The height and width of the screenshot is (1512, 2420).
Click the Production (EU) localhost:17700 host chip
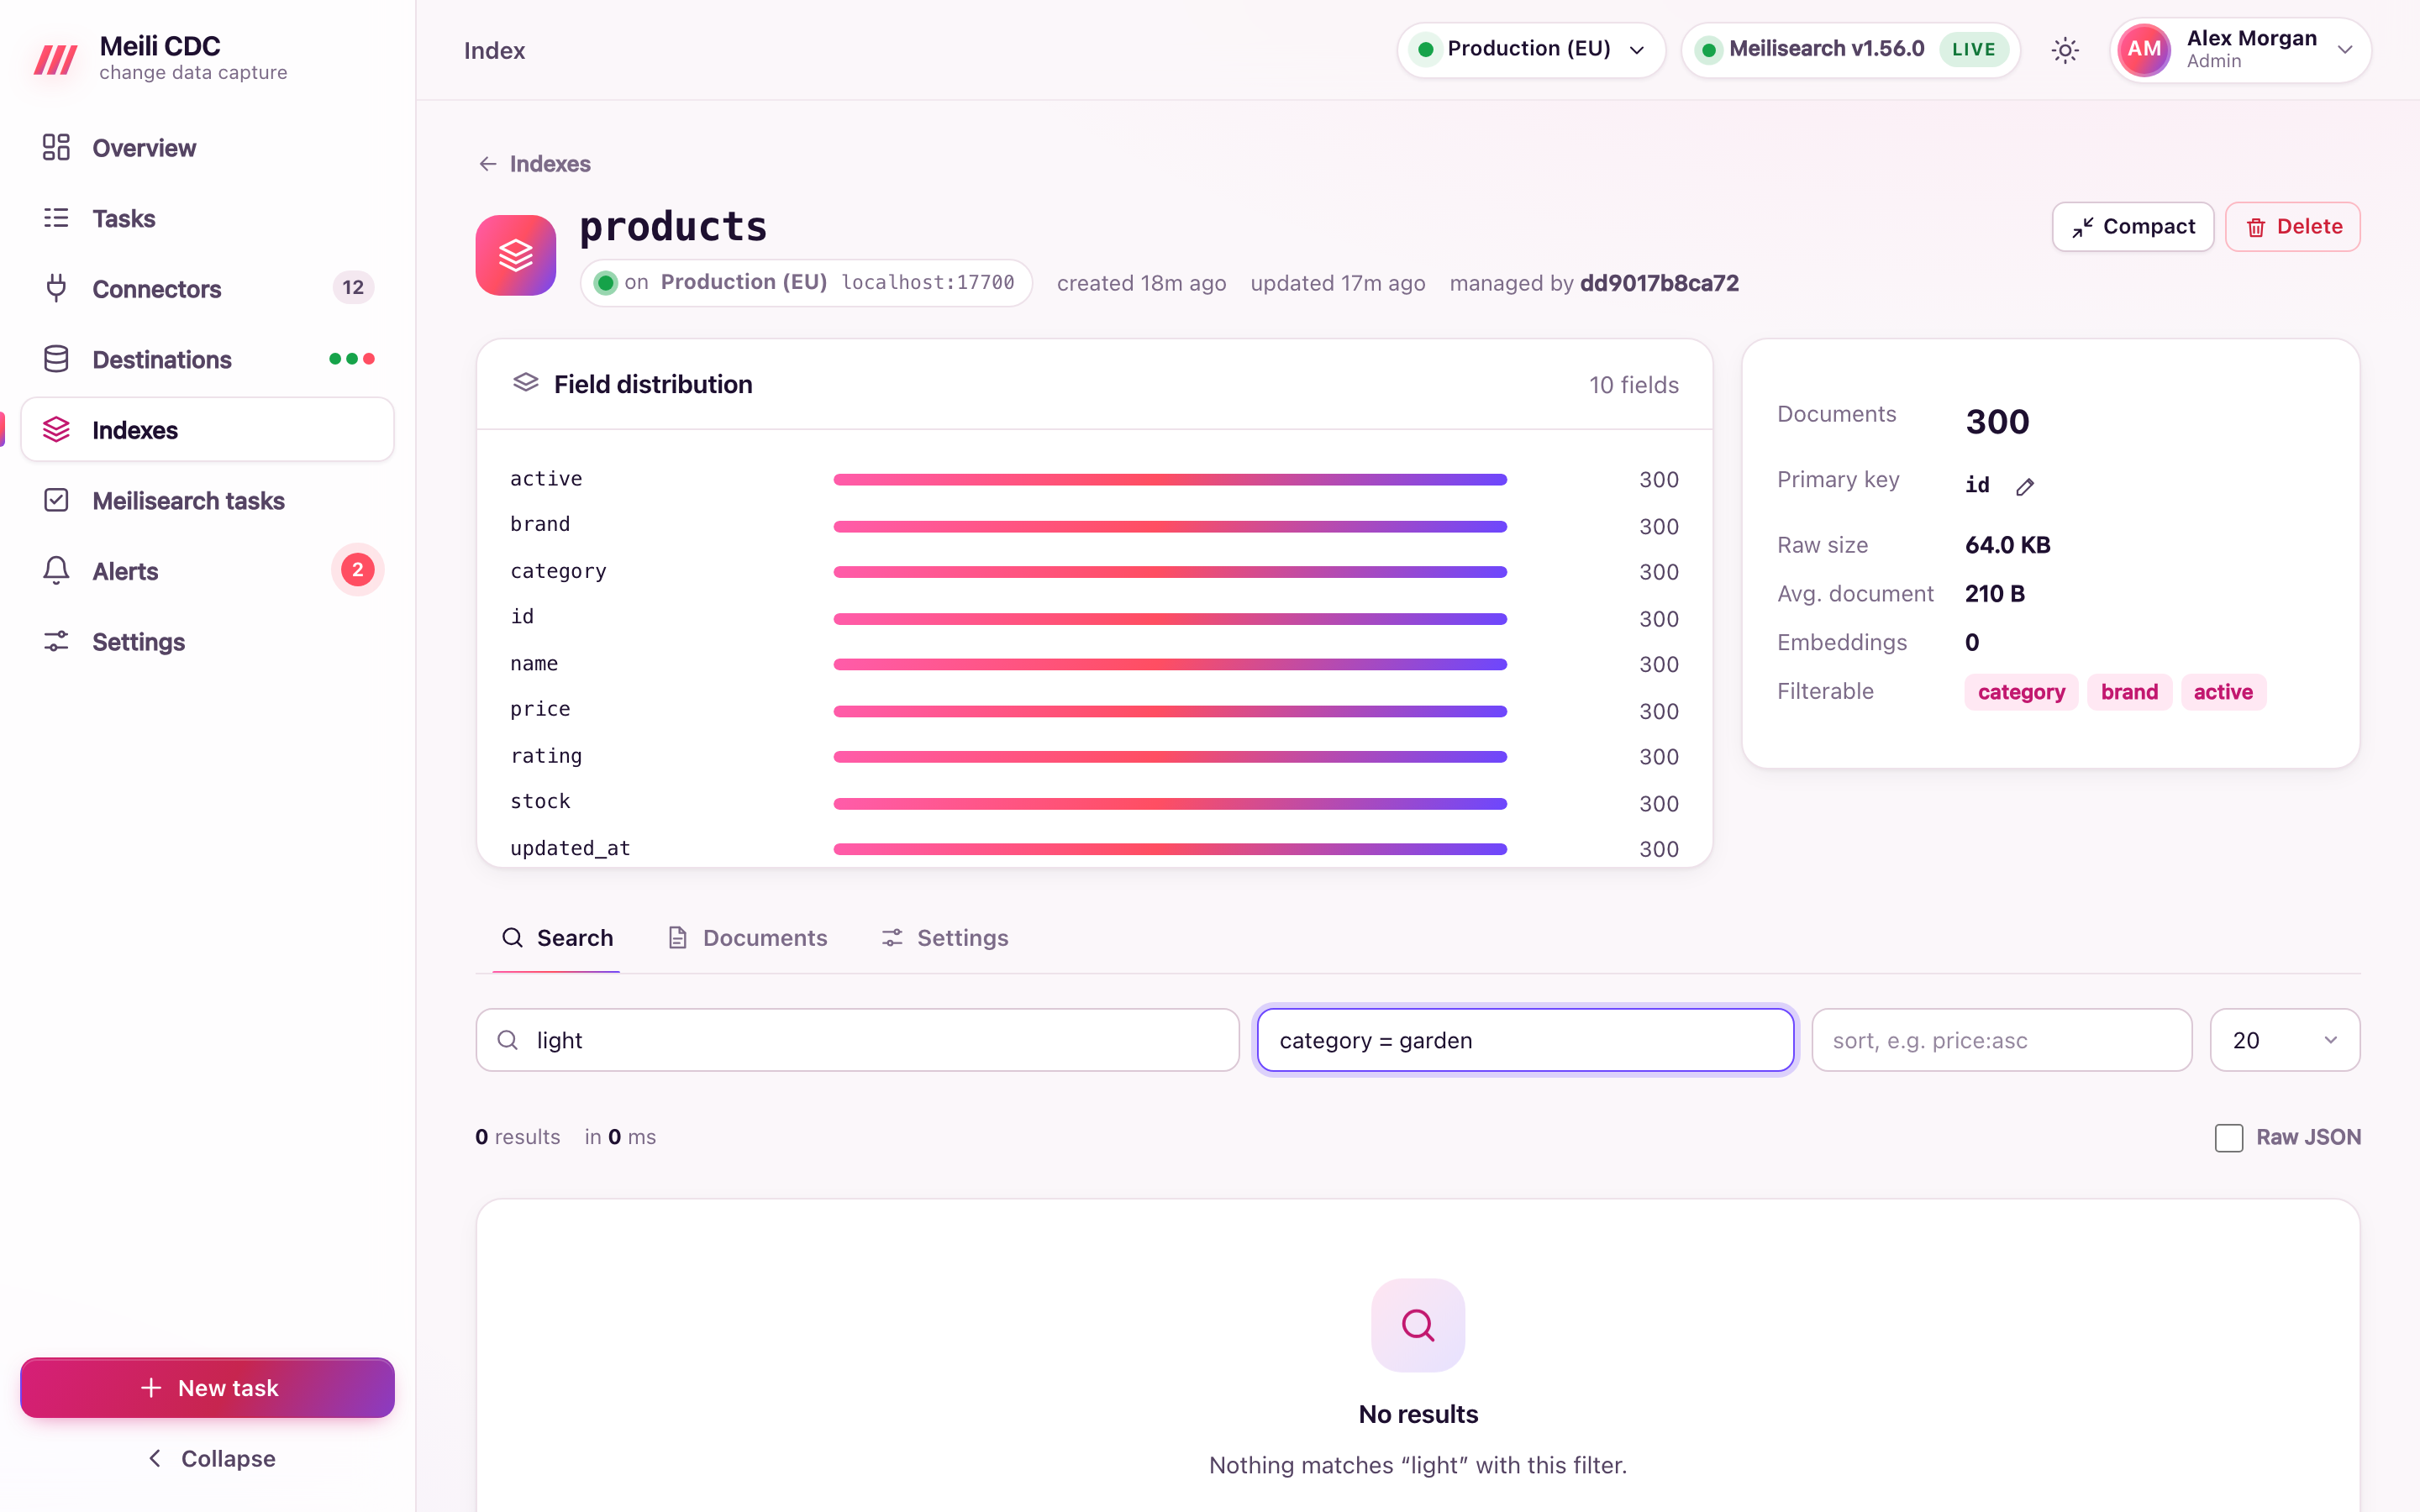[x=806, y=283]
